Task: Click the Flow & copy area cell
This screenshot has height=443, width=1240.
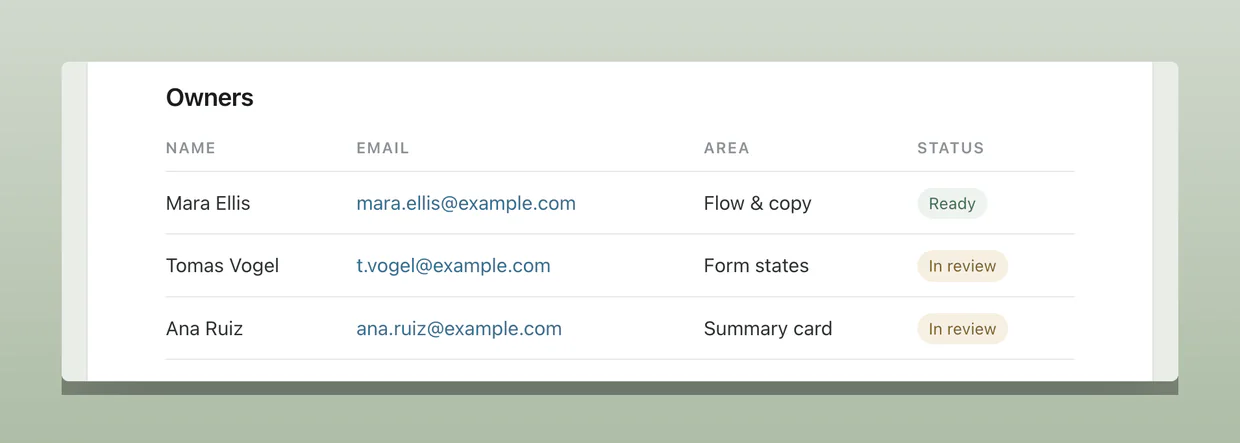Action: (x=758, y=203)
